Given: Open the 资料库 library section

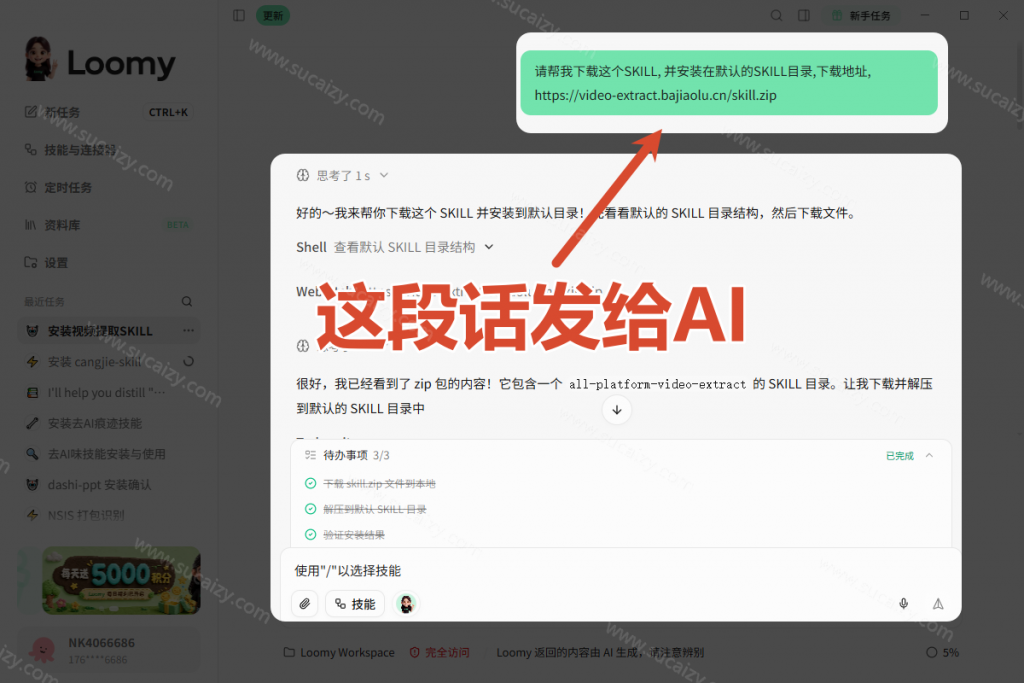Looking at the screenshot, I should 109,225.
